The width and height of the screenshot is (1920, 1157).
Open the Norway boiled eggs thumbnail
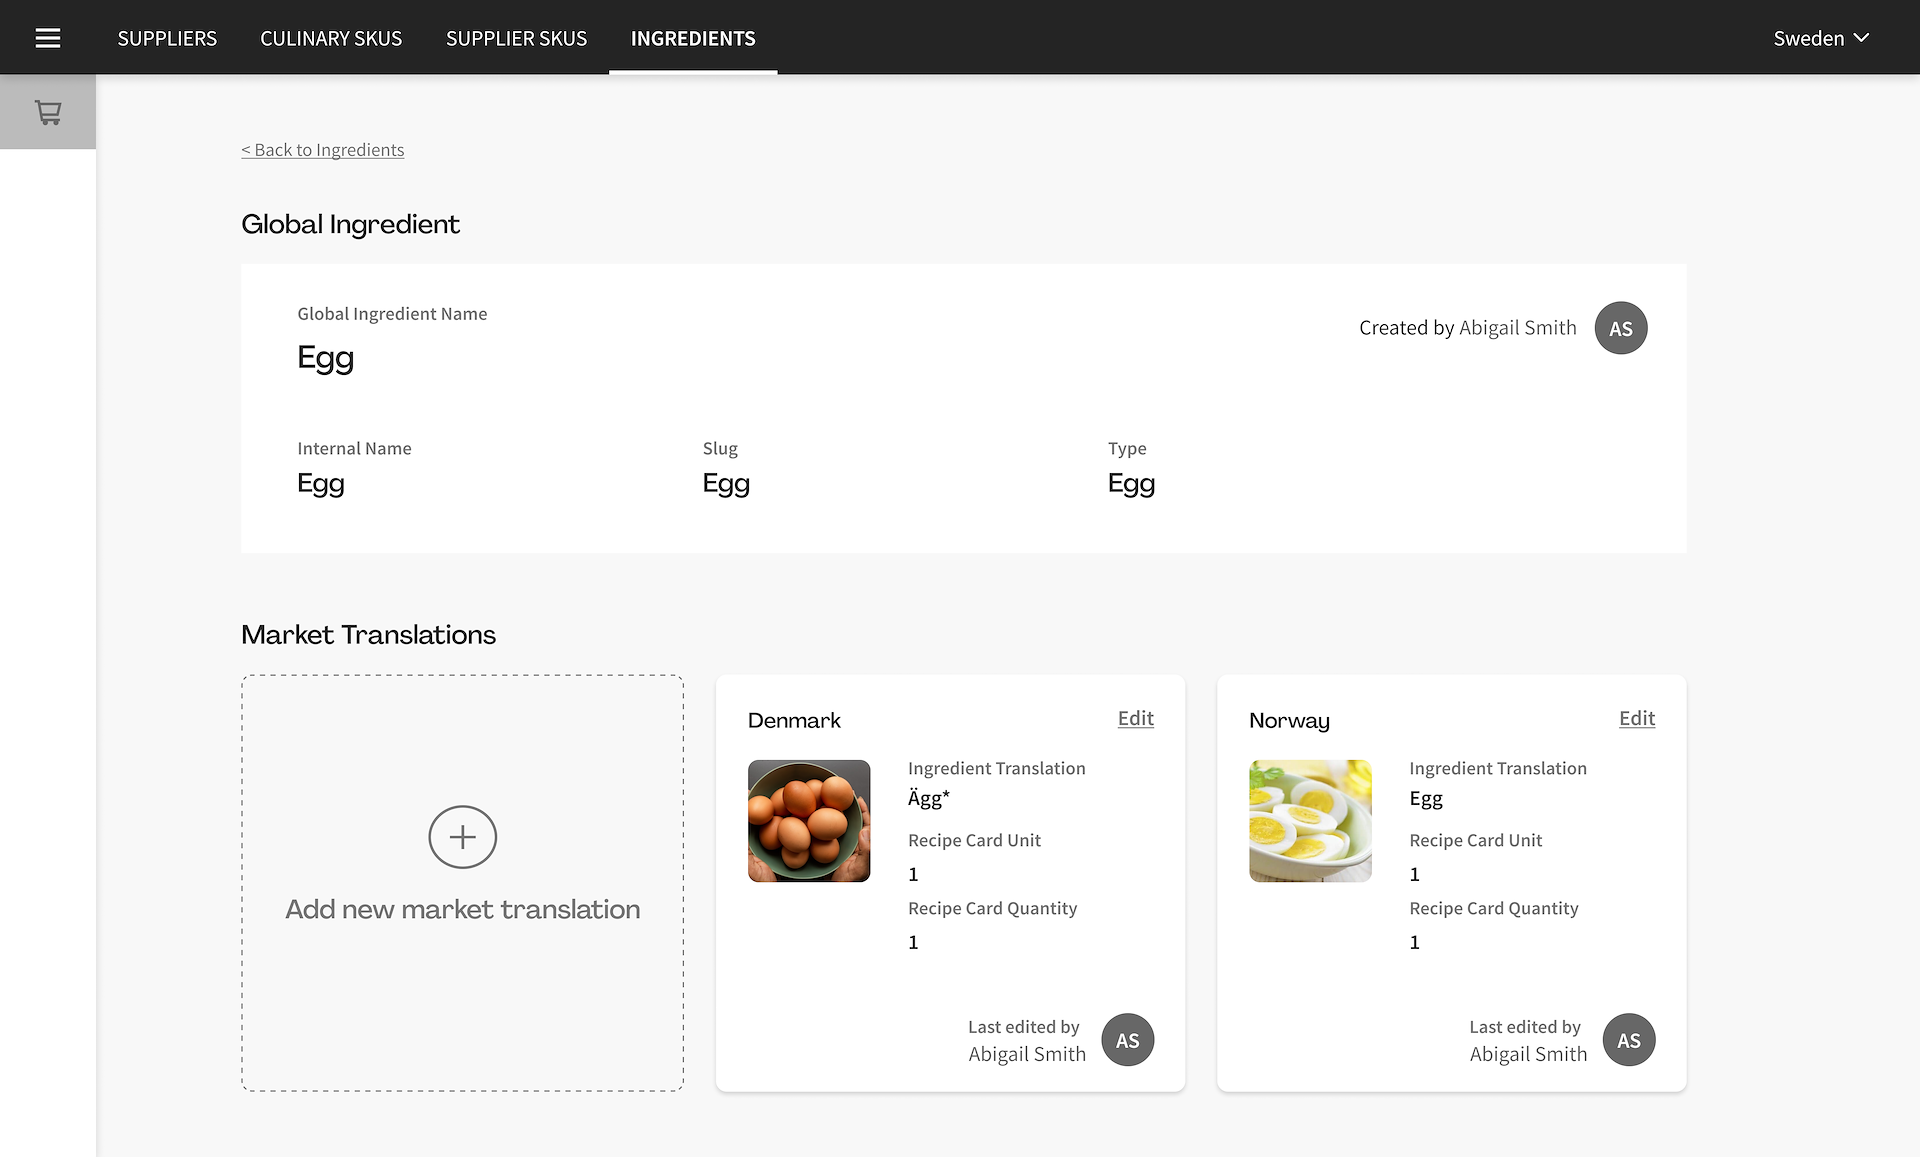[x=1310, y=821]
